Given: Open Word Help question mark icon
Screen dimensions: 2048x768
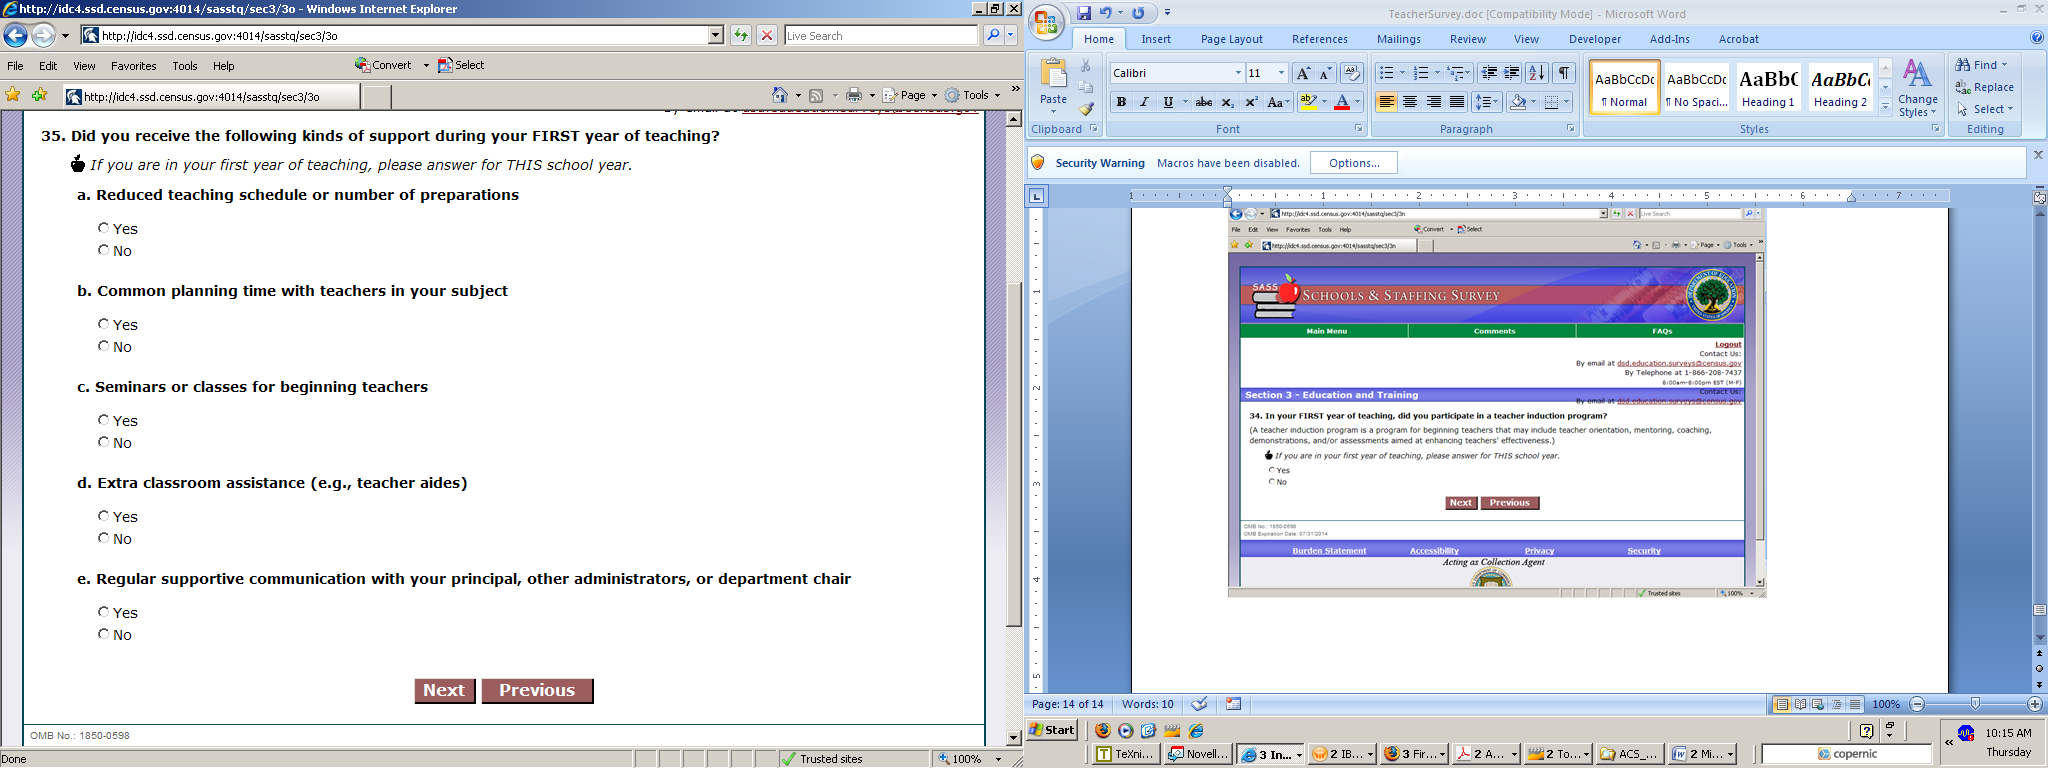Looking at the screenshot, I should click(2037, 38).
